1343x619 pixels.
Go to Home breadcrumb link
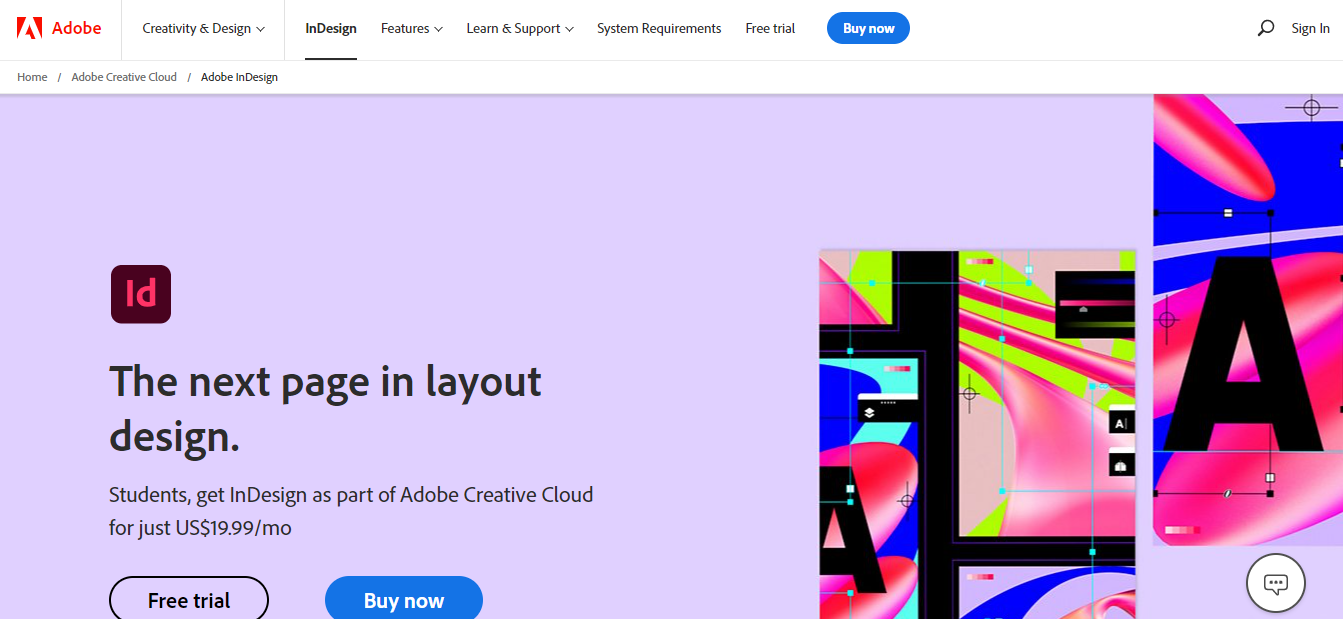(x=32, y=77)
